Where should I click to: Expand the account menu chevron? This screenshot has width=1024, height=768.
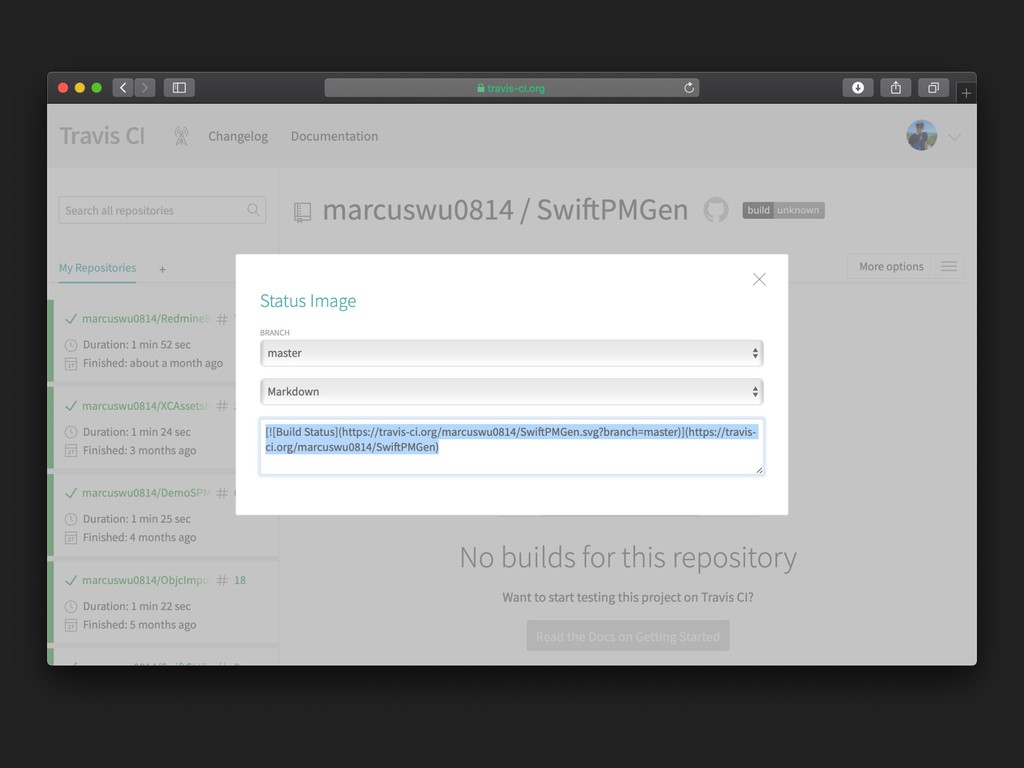tap(955, 137)
